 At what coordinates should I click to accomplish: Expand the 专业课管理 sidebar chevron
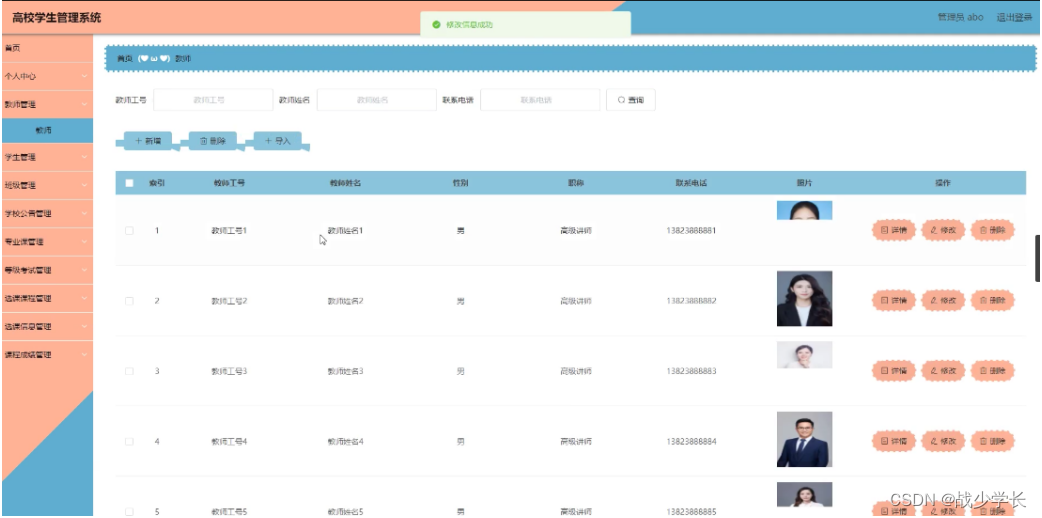(84, 242)
